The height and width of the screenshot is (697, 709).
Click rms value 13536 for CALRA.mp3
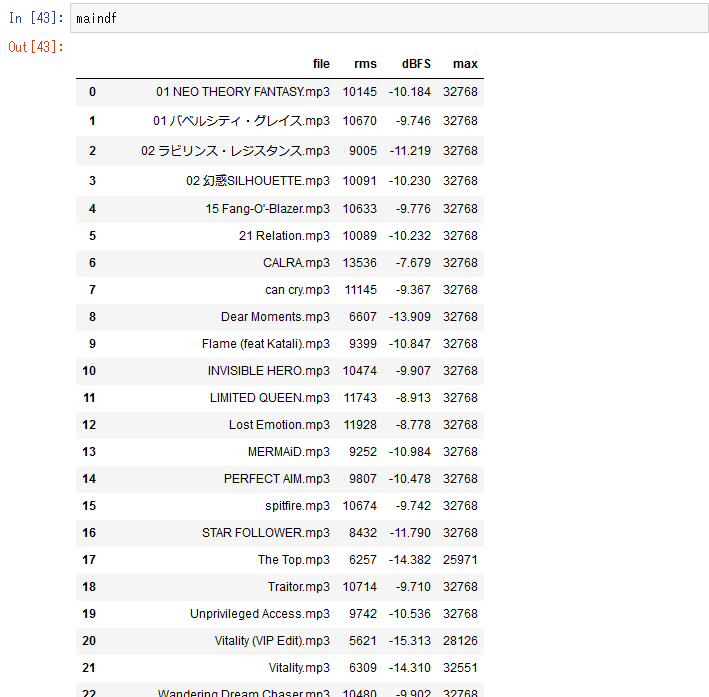359,263
